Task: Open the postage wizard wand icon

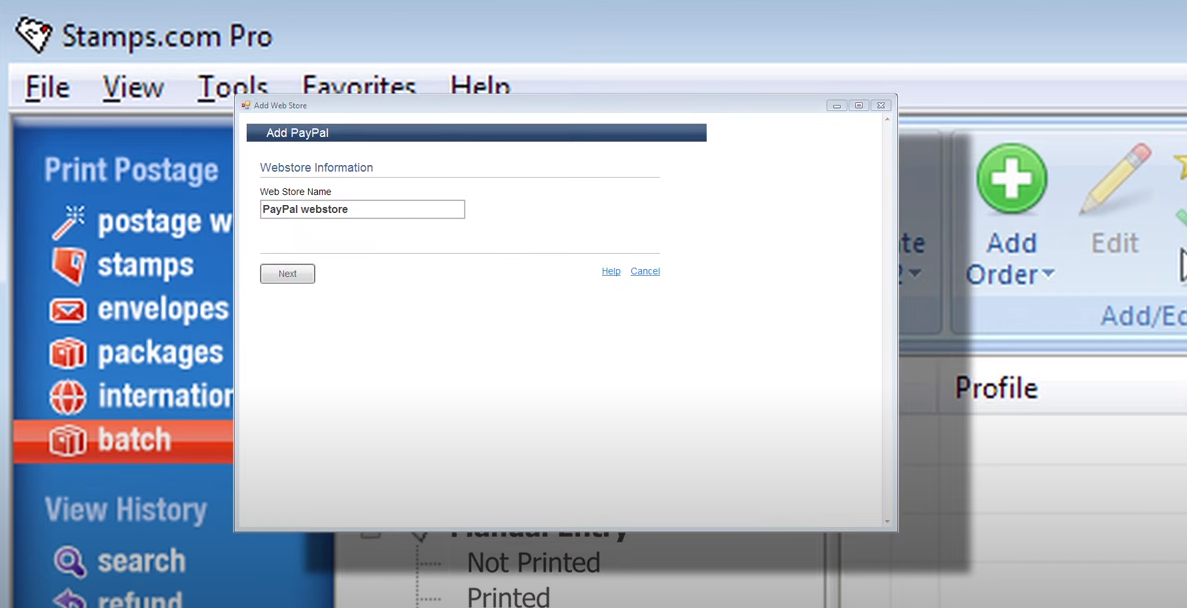Action: (x=68, y=222)
